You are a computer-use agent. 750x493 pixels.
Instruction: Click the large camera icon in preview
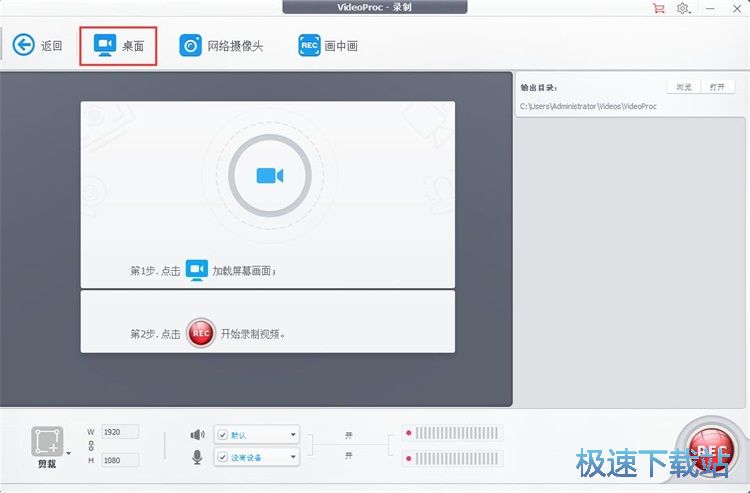pyautogui.click(x=269, y=176)
